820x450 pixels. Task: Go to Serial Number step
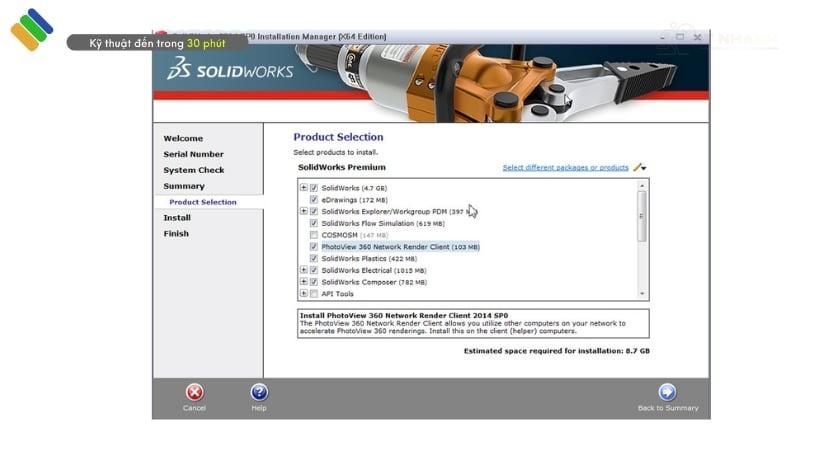pyautogui.click(x=193, y=154)
